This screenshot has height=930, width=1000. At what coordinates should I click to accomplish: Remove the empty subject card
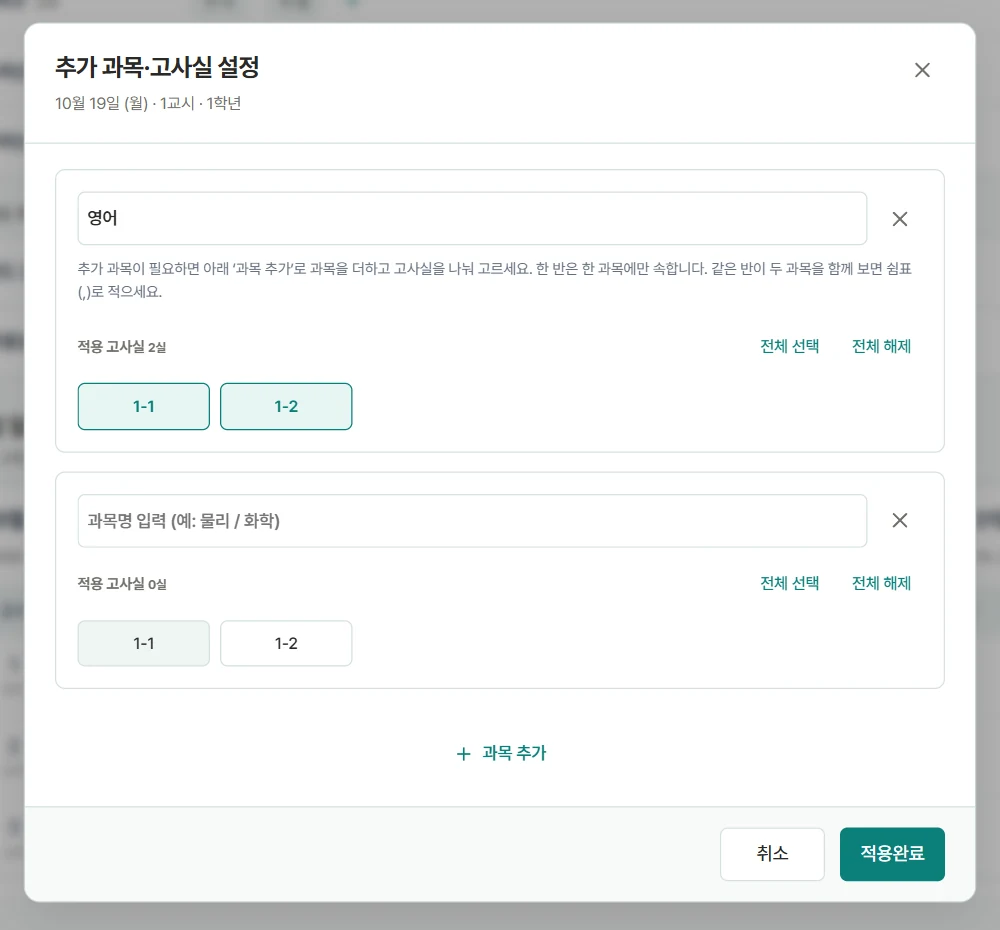[x=900, y=520]
